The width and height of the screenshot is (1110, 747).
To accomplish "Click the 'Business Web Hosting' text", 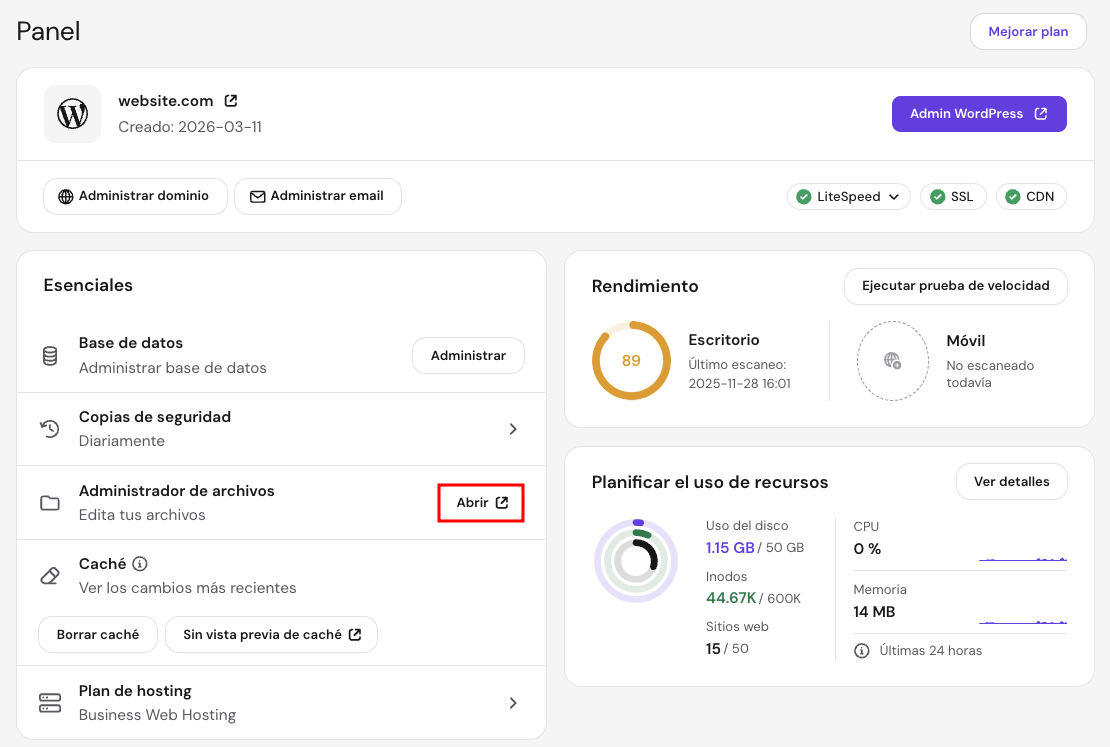I will coord(157,714).
